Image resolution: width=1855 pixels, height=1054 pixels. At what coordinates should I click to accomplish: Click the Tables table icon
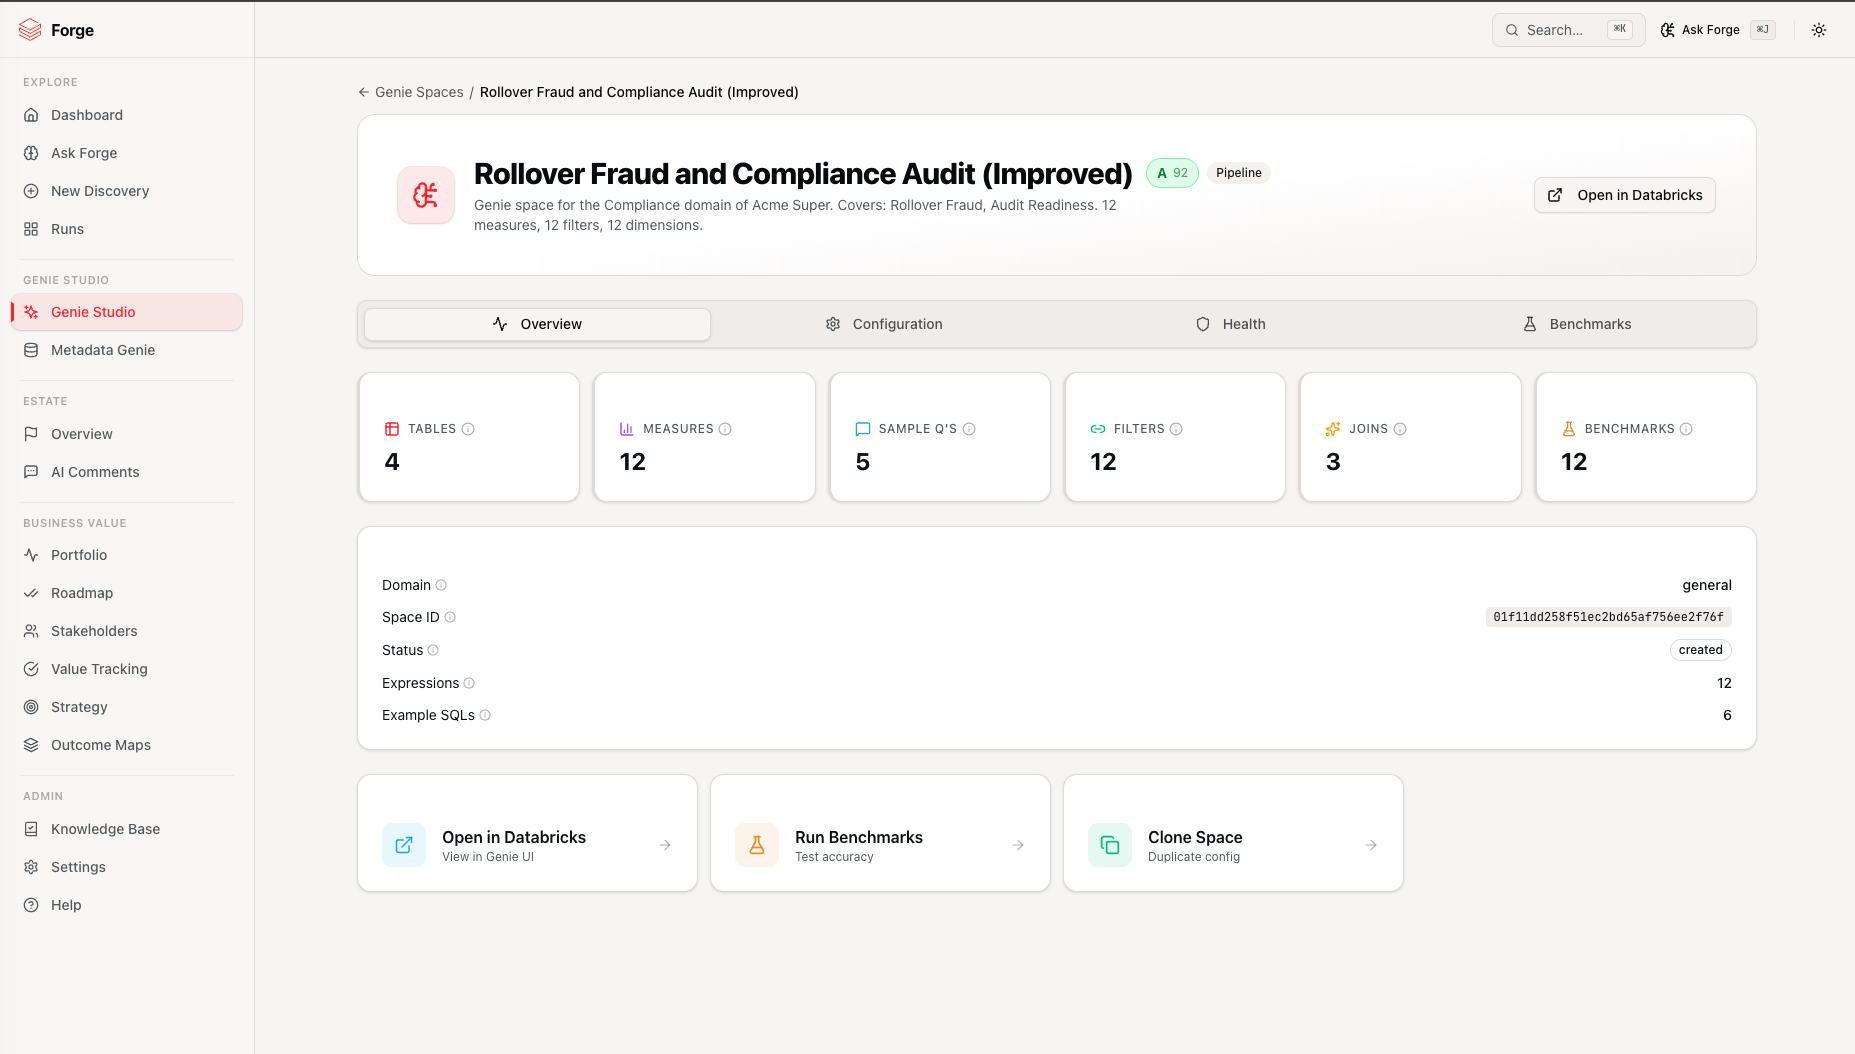click(392, 429)
